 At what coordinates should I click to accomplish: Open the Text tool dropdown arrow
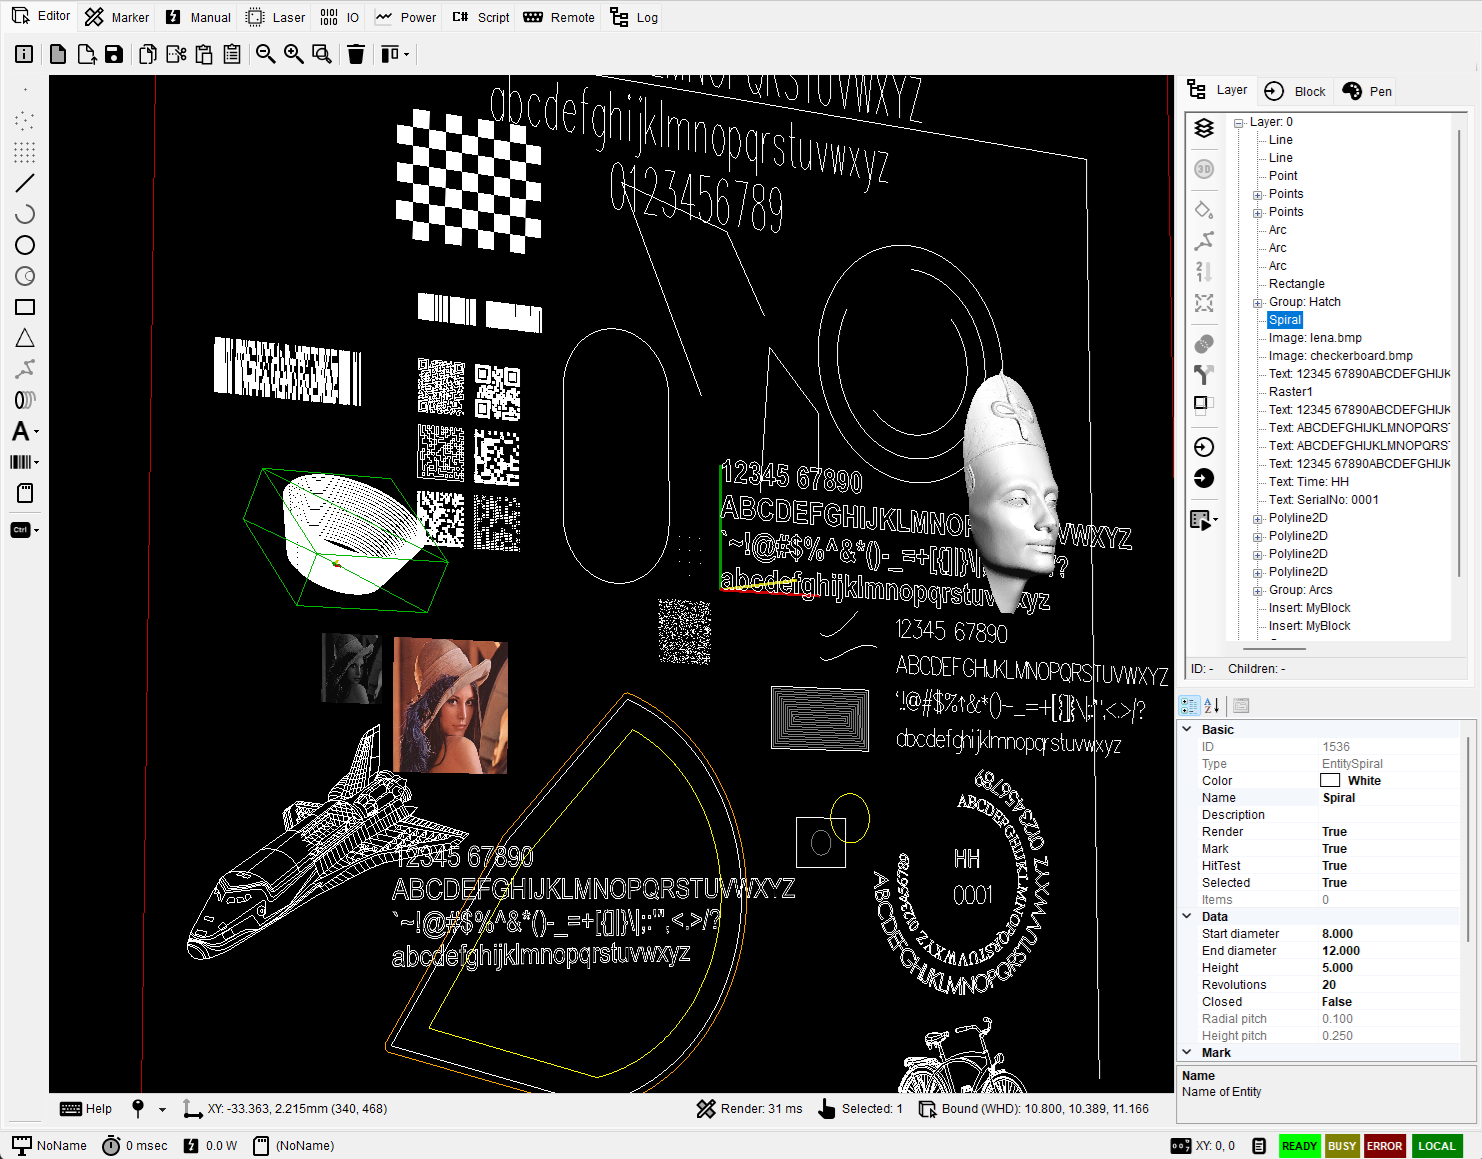[37, 432]
